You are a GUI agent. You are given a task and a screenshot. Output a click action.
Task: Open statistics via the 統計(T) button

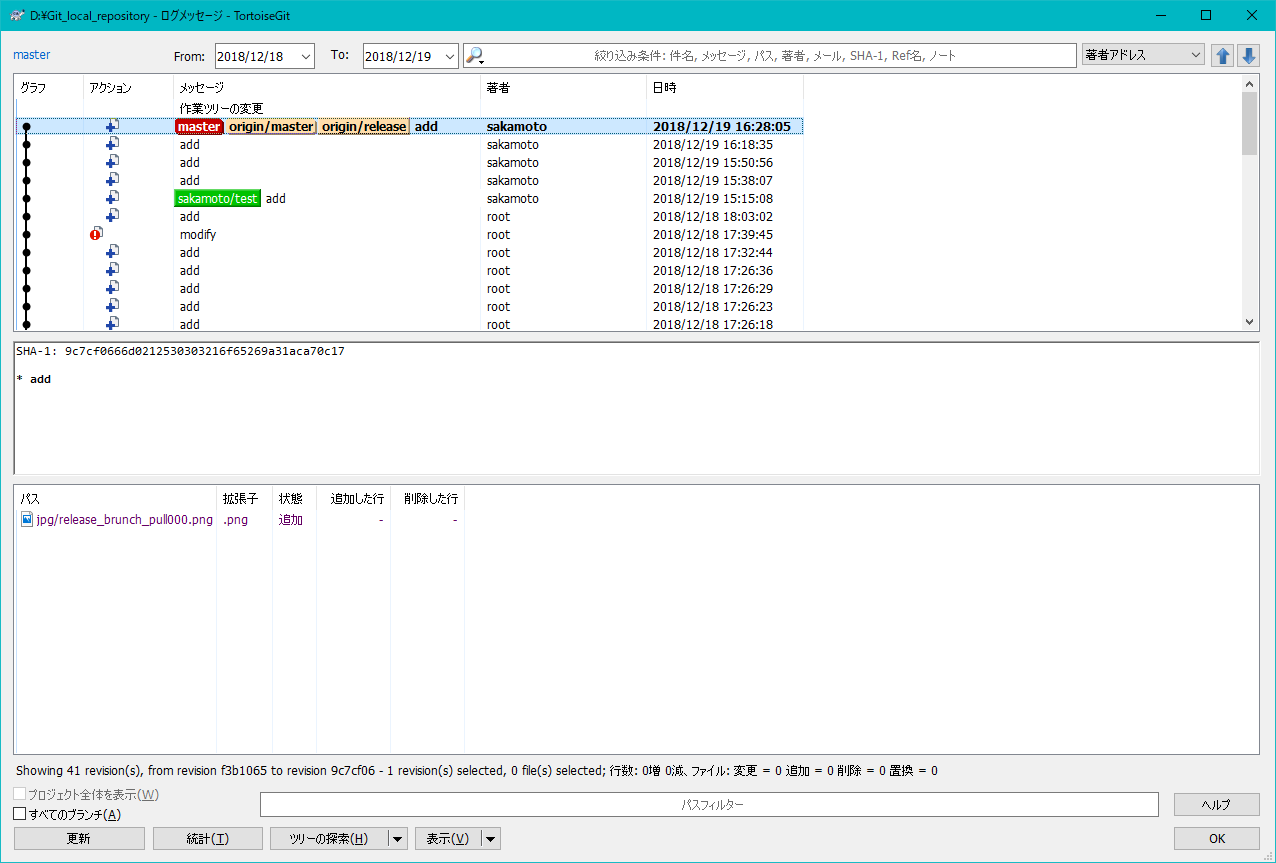pos(207,838)
